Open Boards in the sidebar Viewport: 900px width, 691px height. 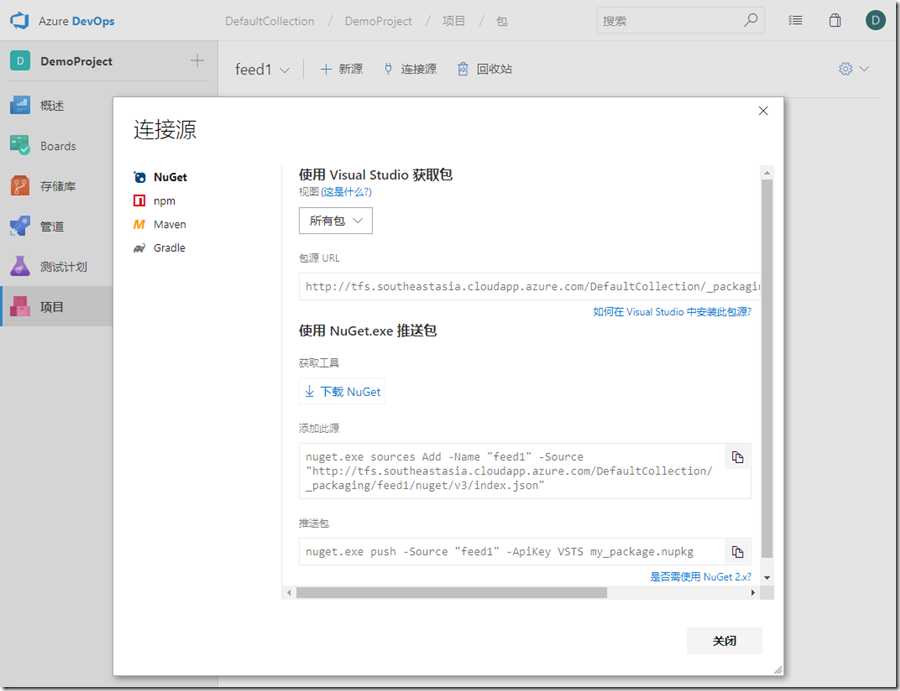point(56,146)
